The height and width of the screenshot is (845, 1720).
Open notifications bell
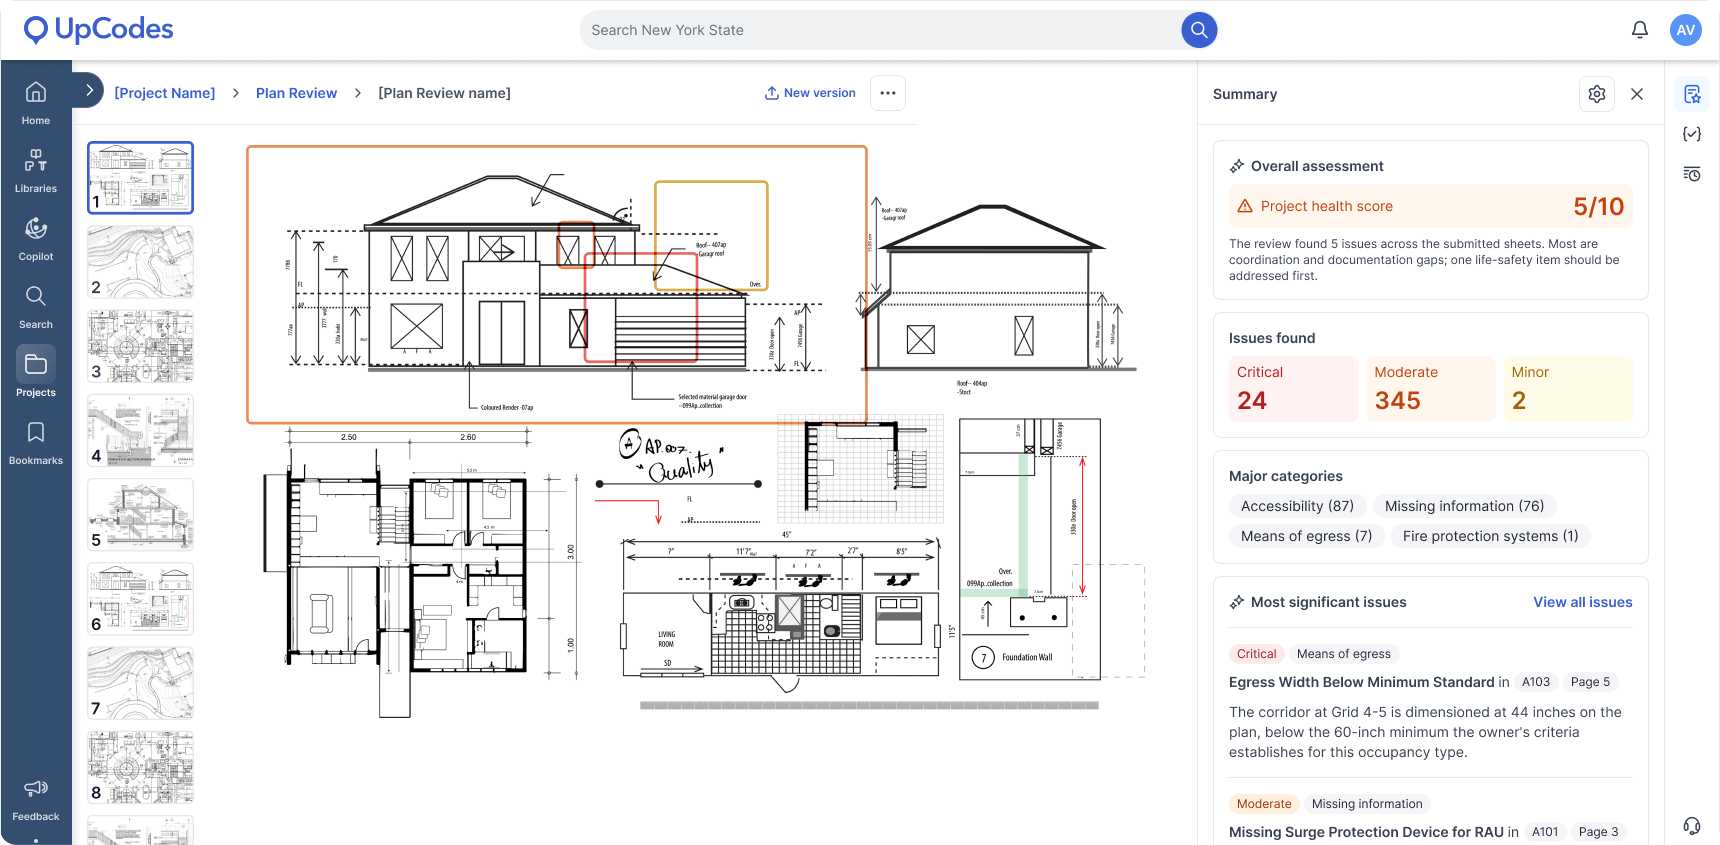point(1640,30)
